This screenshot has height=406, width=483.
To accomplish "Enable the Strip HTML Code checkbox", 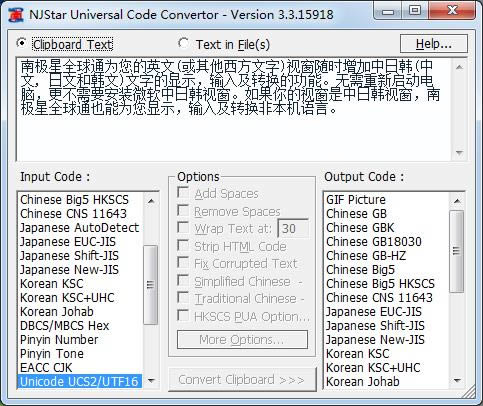I will (x=183, y=245).
